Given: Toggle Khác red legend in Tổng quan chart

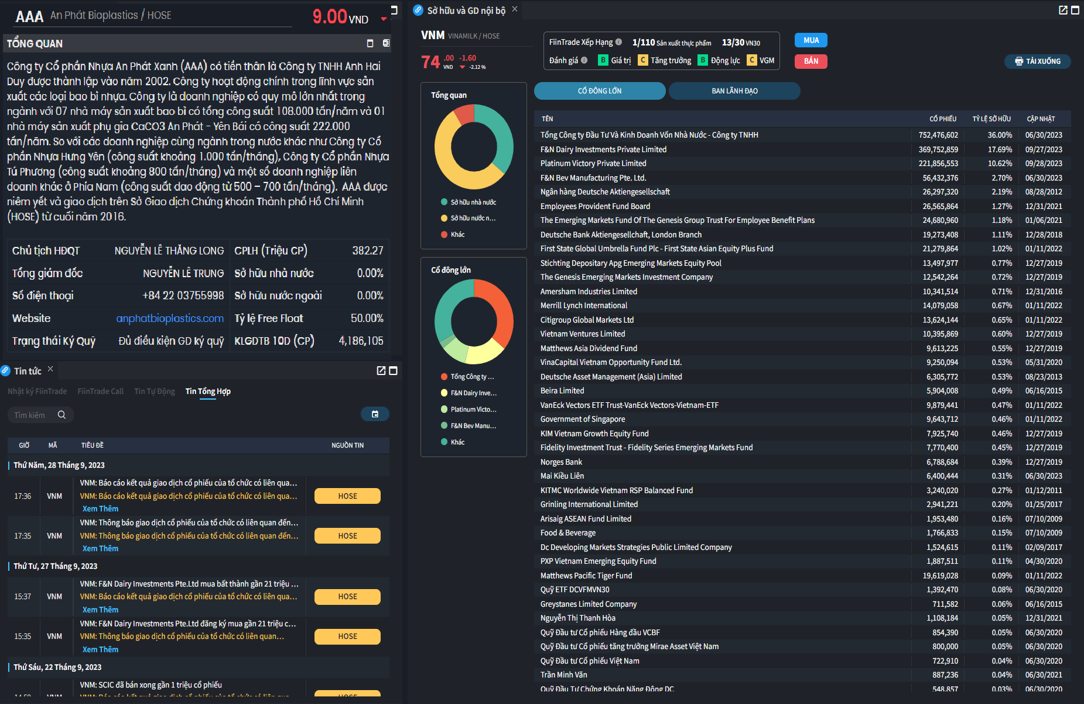Looking at the screenshot, I should 453,234.
